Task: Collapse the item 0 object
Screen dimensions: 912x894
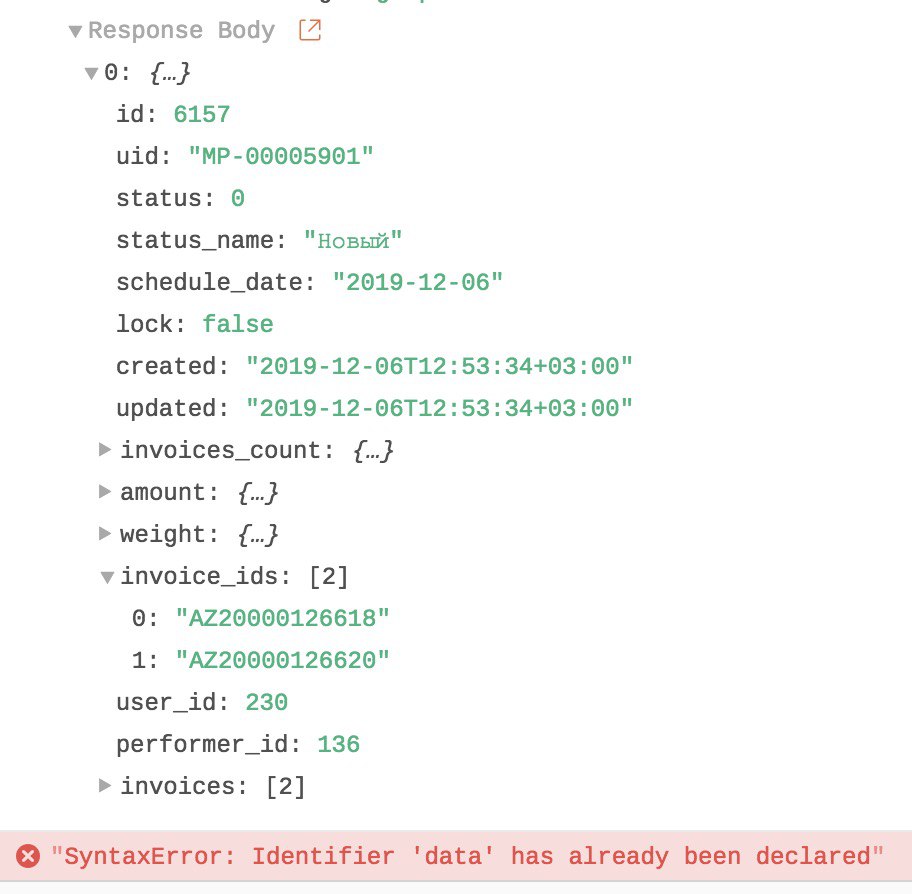Action: 92,73
